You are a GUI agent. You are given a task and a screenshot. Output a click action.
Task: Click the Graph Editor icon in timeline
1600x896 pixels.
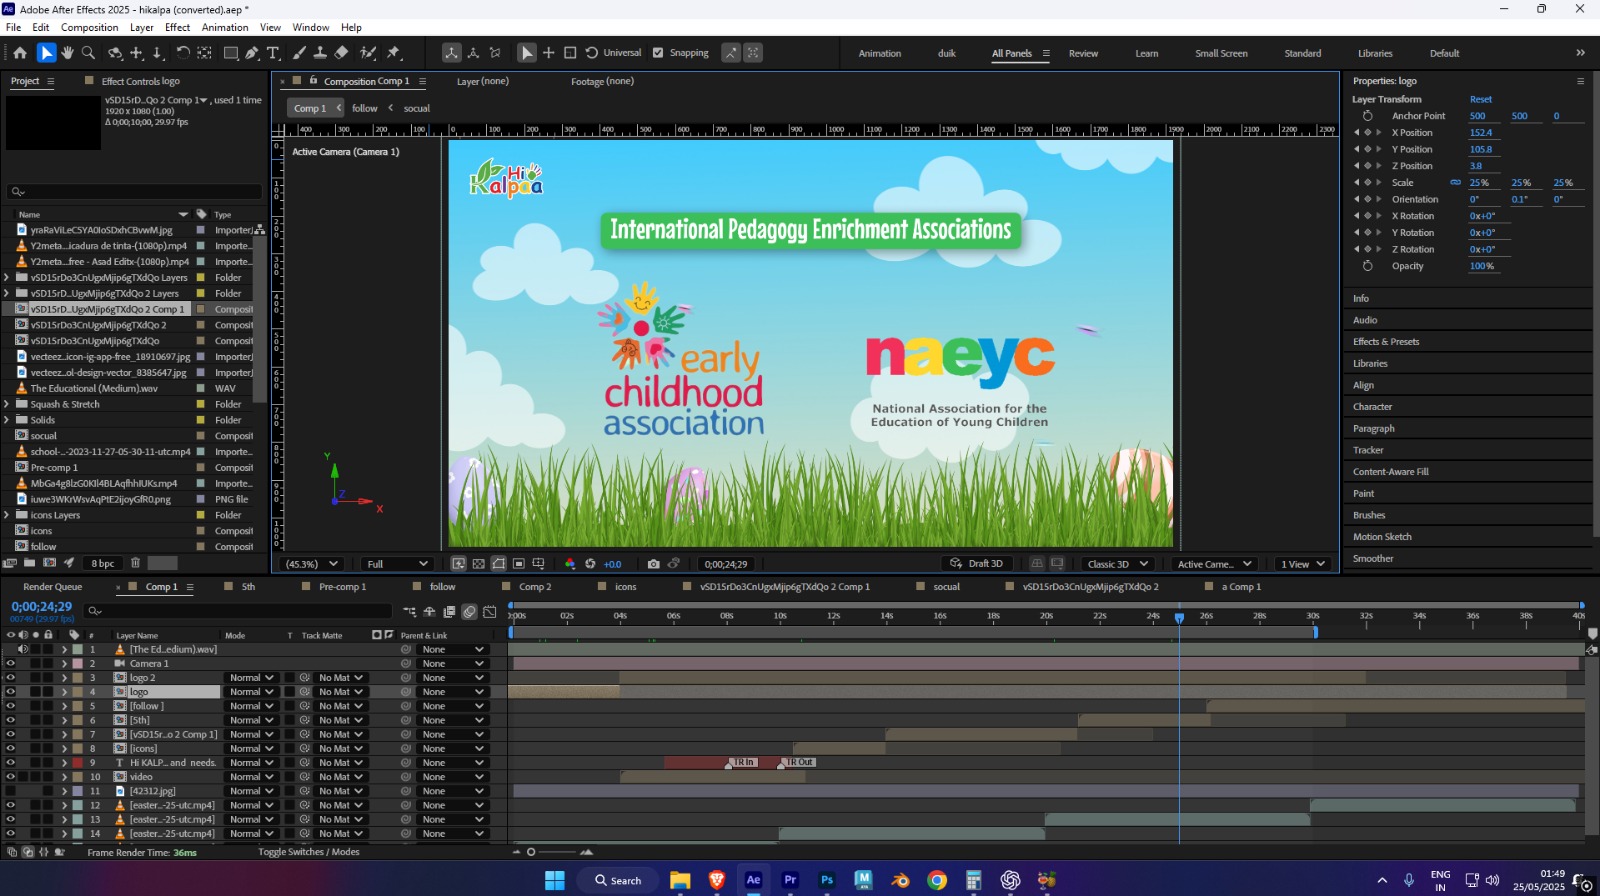tap(490, 612)
